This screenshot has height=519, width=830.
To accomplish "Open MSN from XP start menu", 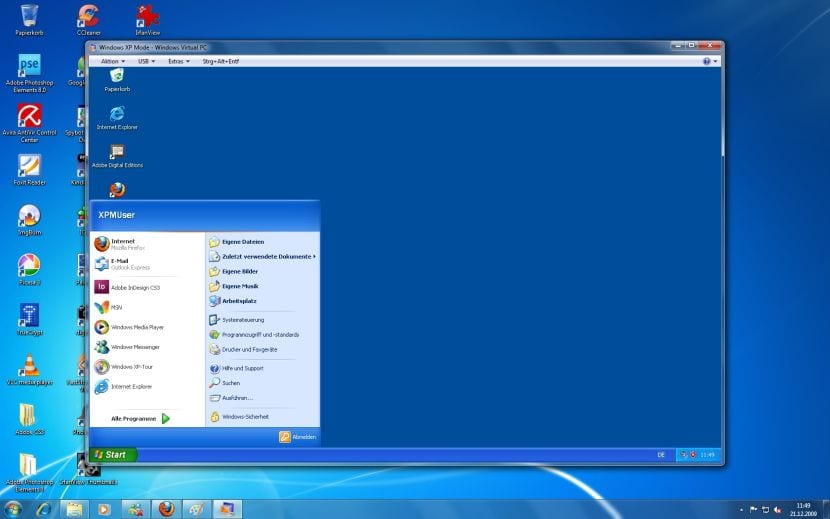I will point(147,307).
